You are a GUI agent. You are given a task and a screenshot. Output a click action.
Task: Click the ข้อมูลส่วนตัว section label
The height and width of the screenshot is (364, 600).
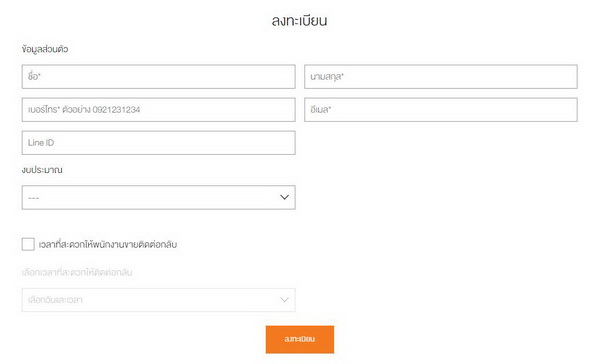pos(45,49)
